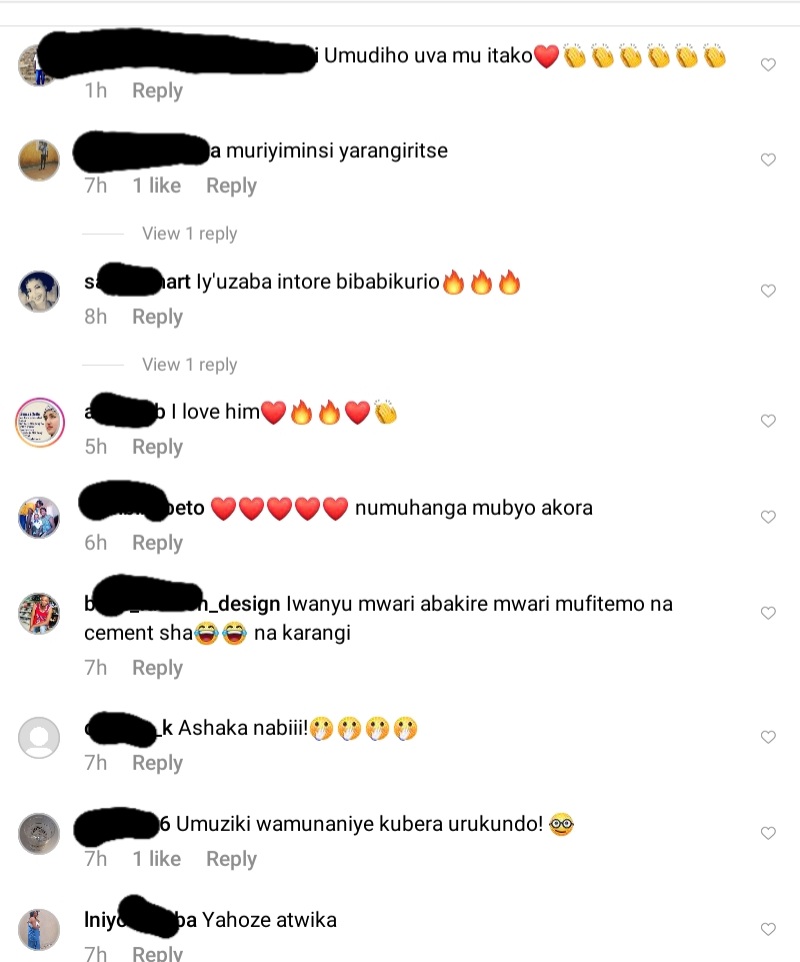Like the "numuhanga mubyo akora" comment
Viewport: 800px width, 962px height.
[x=768, y=517]
